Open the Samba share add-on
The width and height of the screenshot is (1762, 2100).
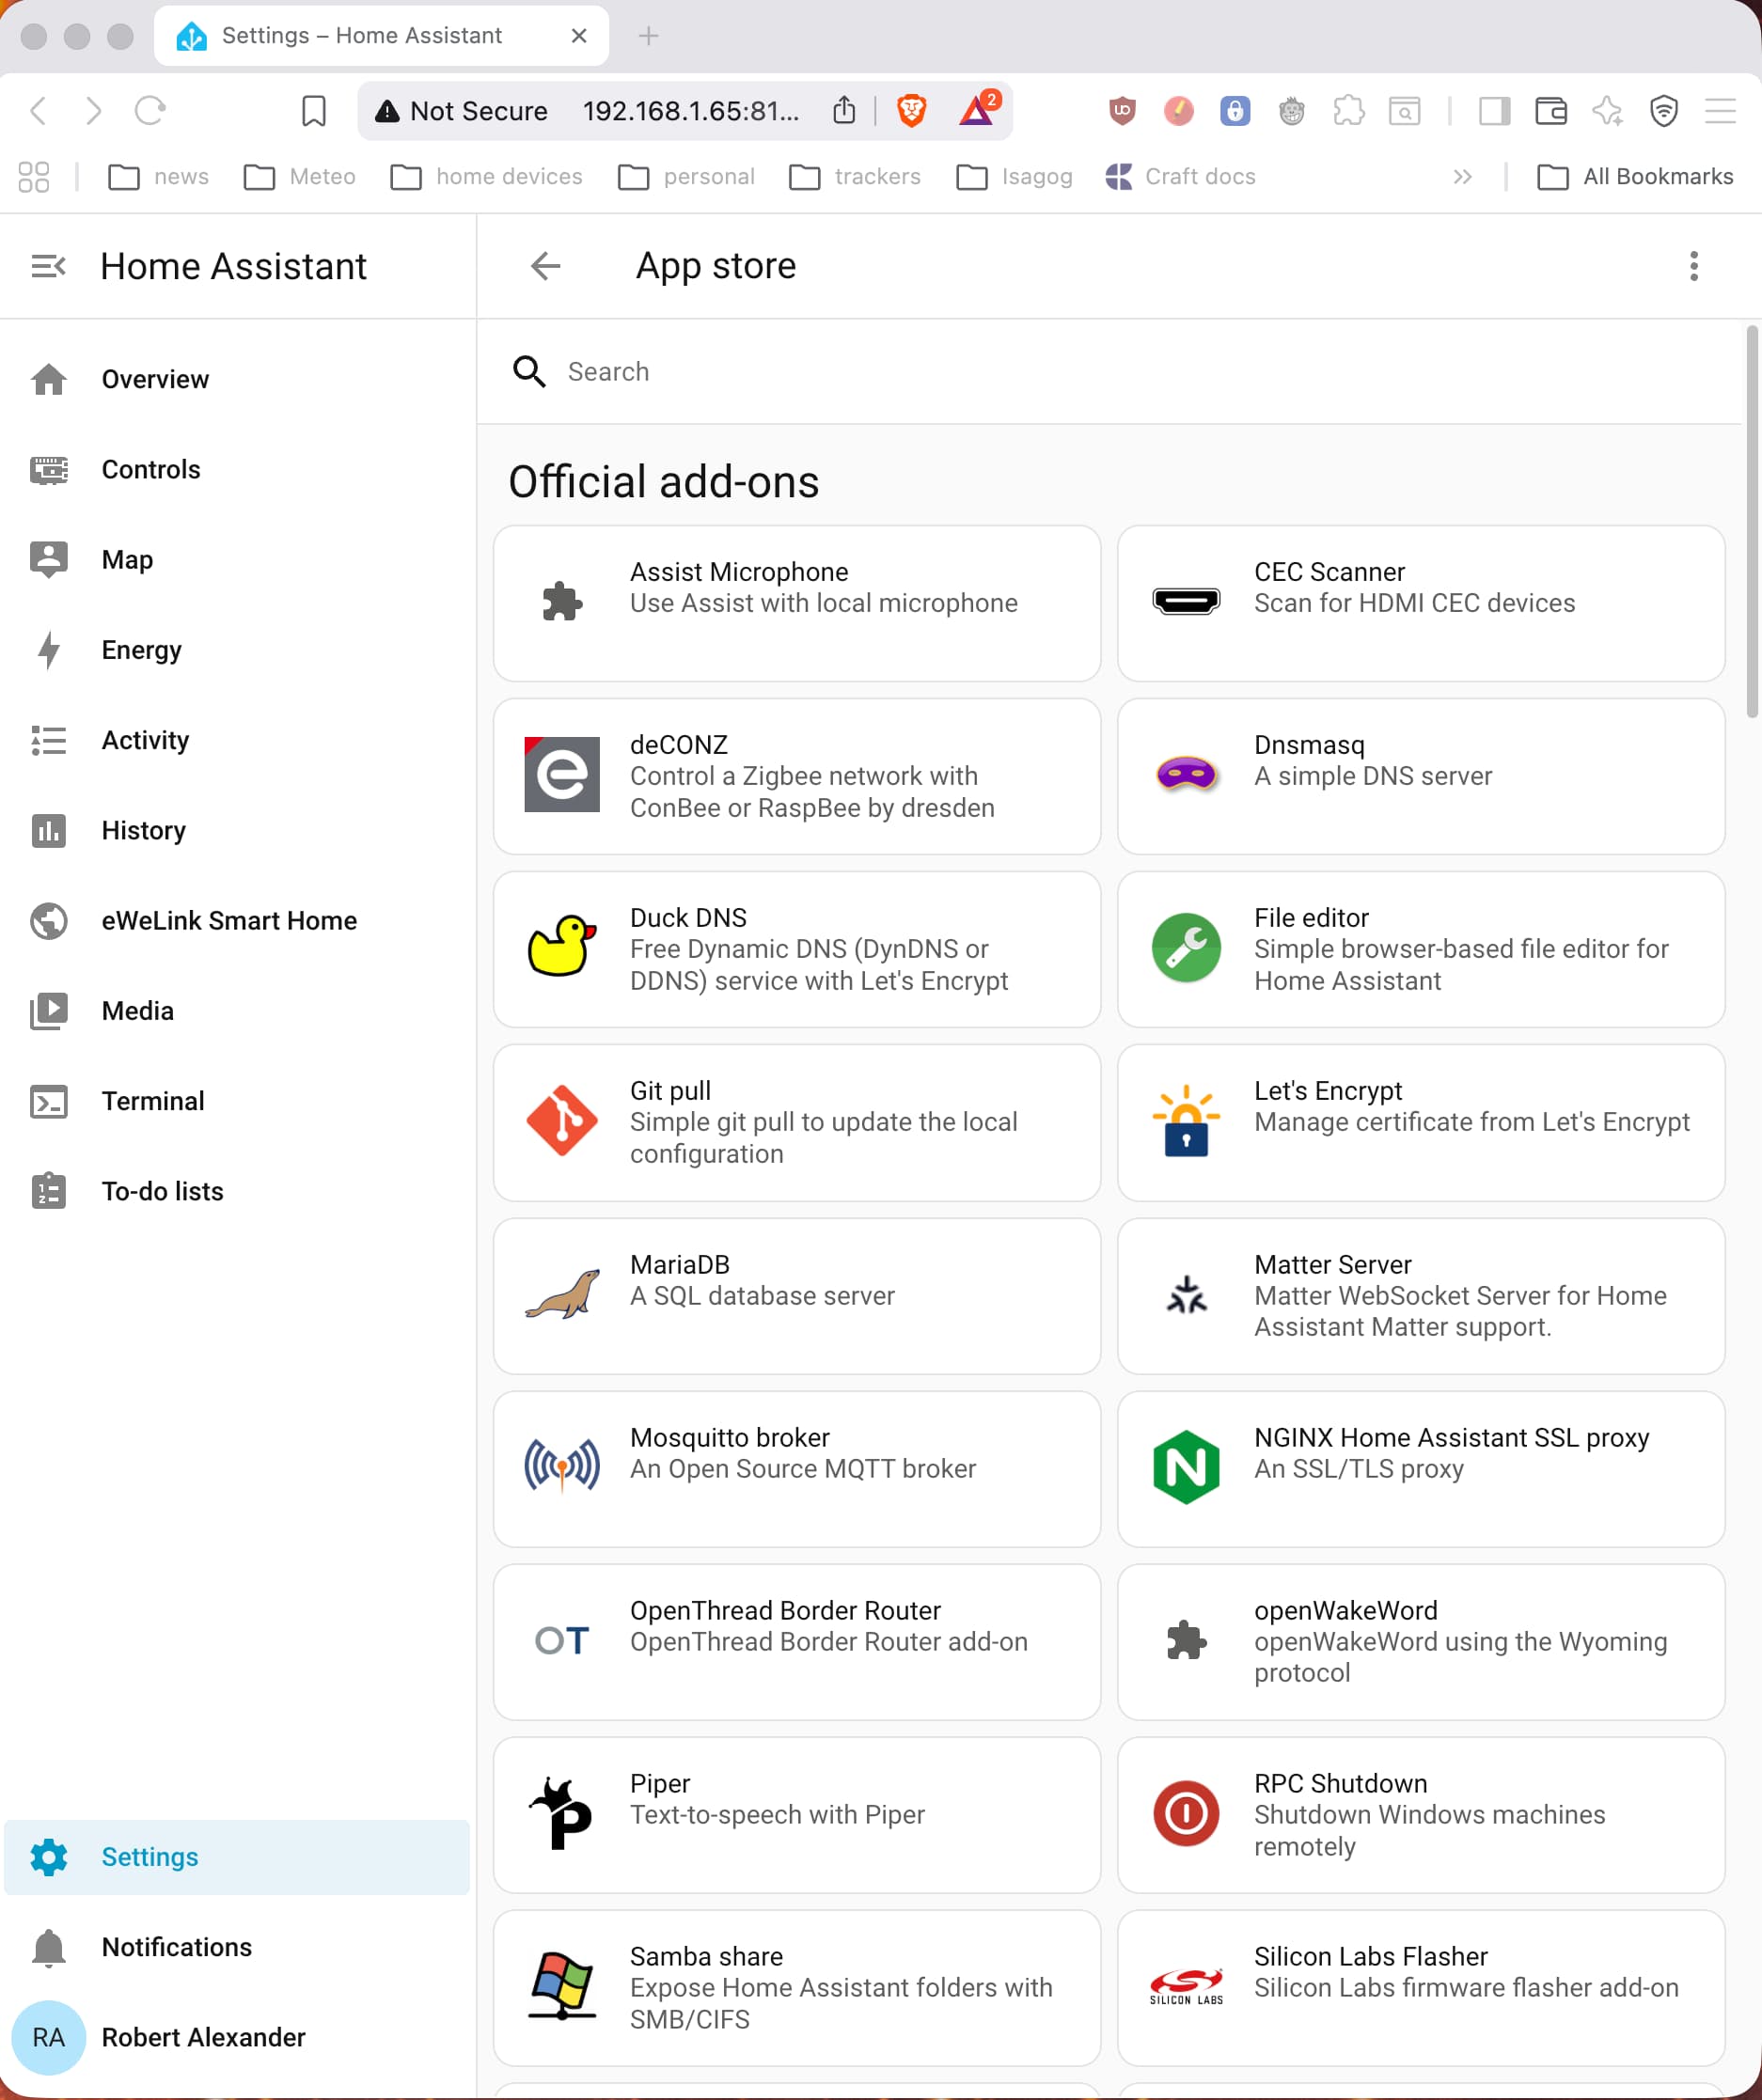(x=796, y=1987)
